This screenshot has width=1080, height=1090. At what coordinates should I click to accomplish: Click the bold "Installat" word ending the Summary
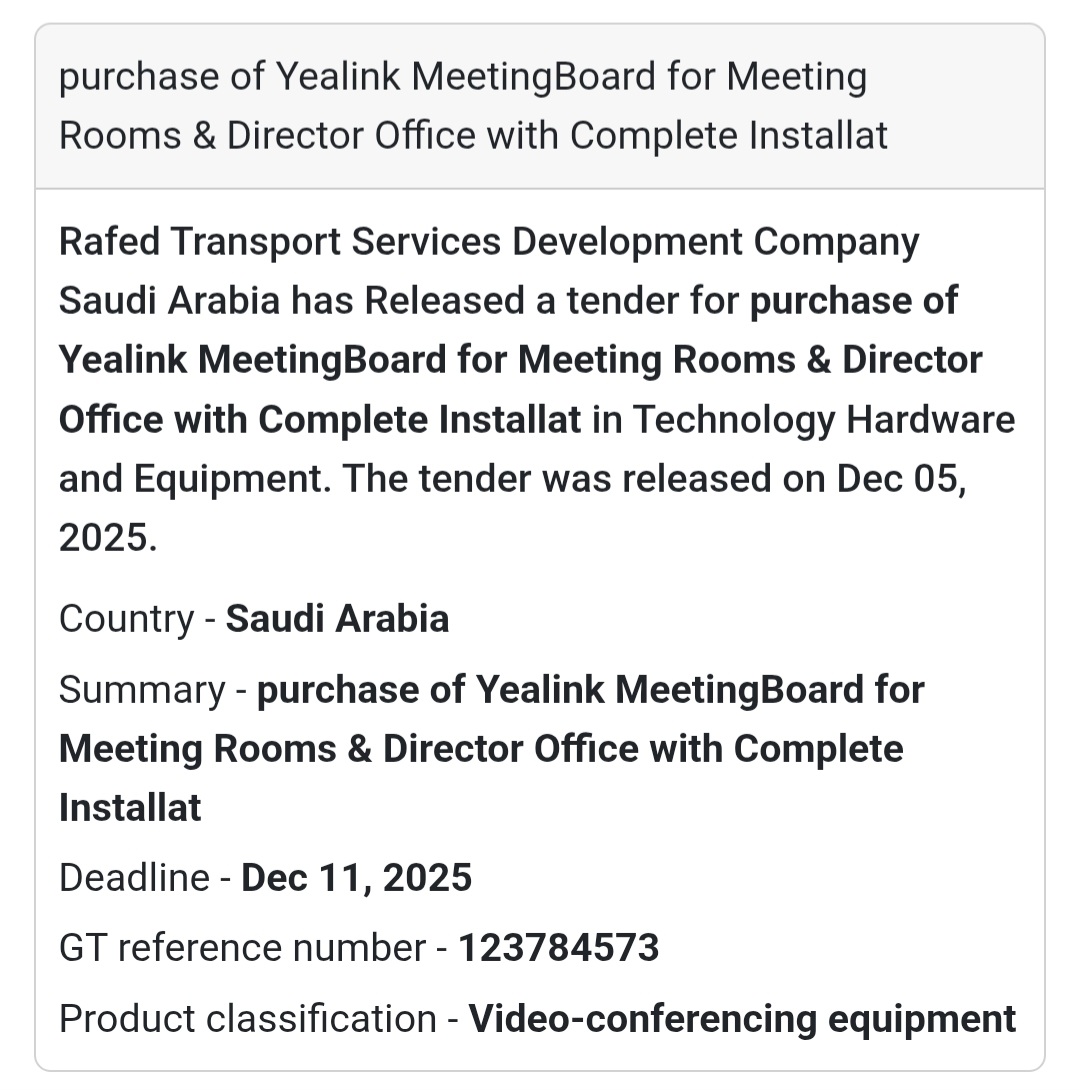click(x=130, y=808)
